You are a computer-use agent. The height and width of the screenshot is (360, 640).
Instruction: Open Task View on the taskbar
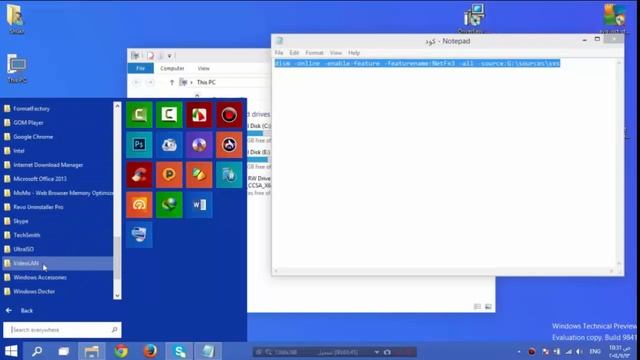64,351
